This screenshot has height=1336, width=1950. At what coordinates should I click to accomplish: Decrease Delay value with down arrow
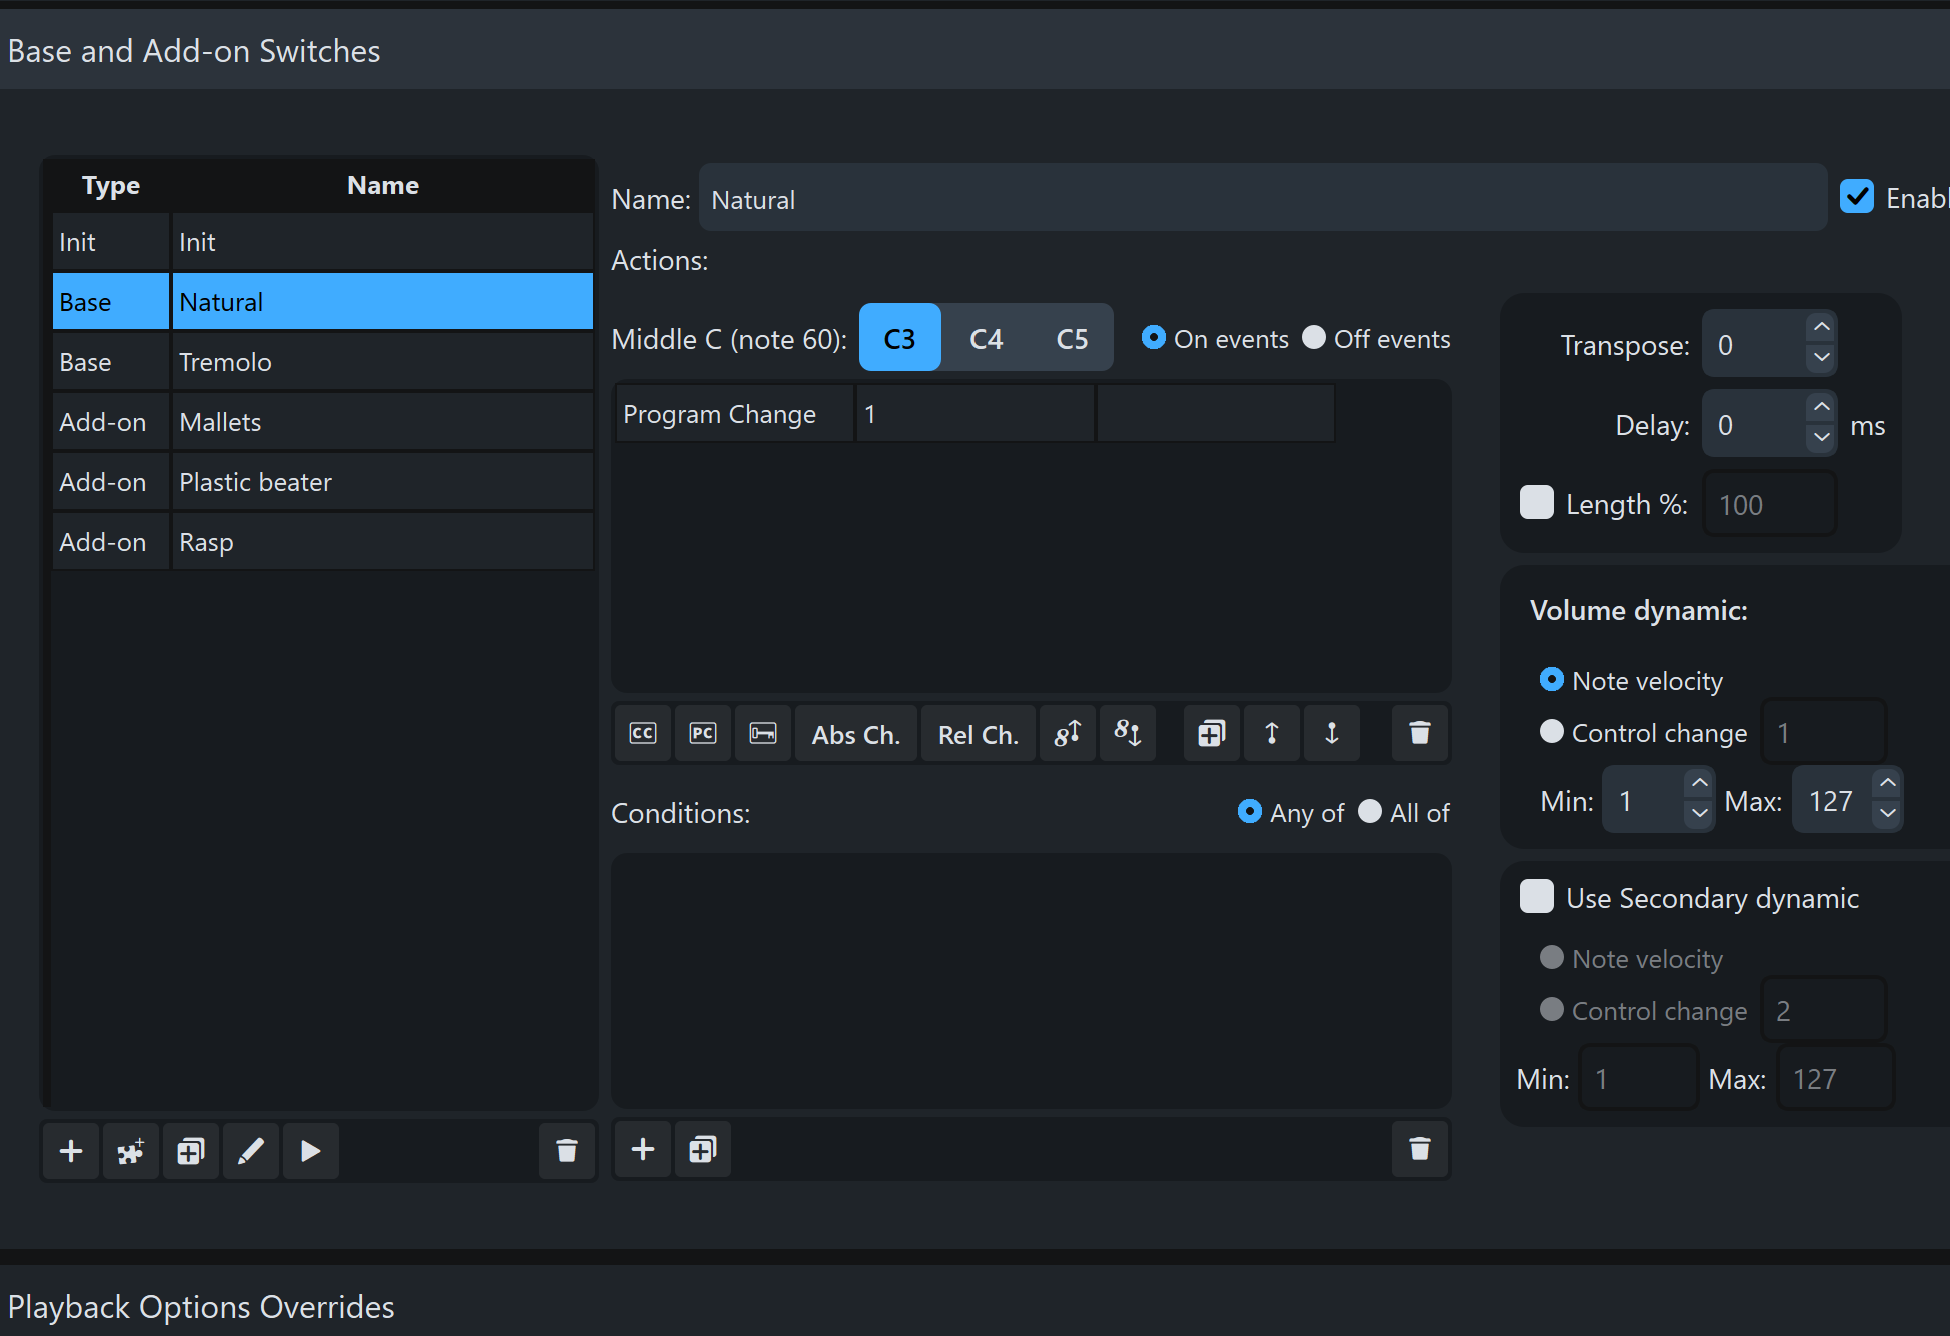tap(1821, 437)
